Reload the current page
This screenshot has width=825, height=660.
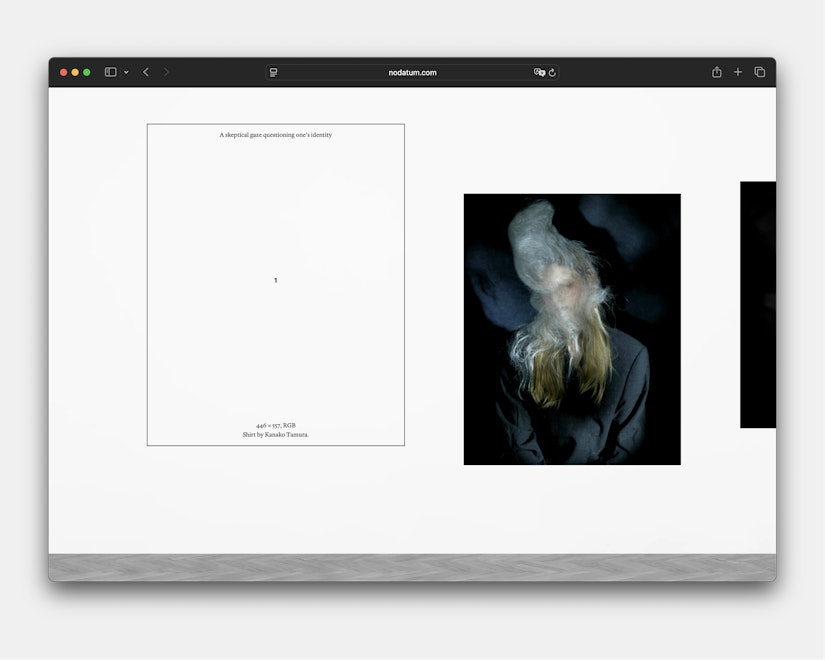[x=552, y=72]
